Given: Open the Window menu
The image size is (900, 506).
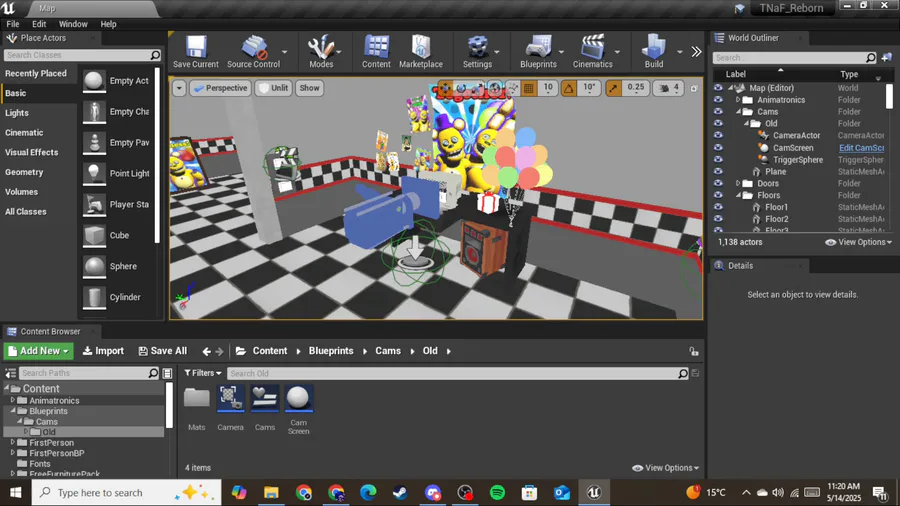Looking at the screenshot, I should [x=73, y=24].
